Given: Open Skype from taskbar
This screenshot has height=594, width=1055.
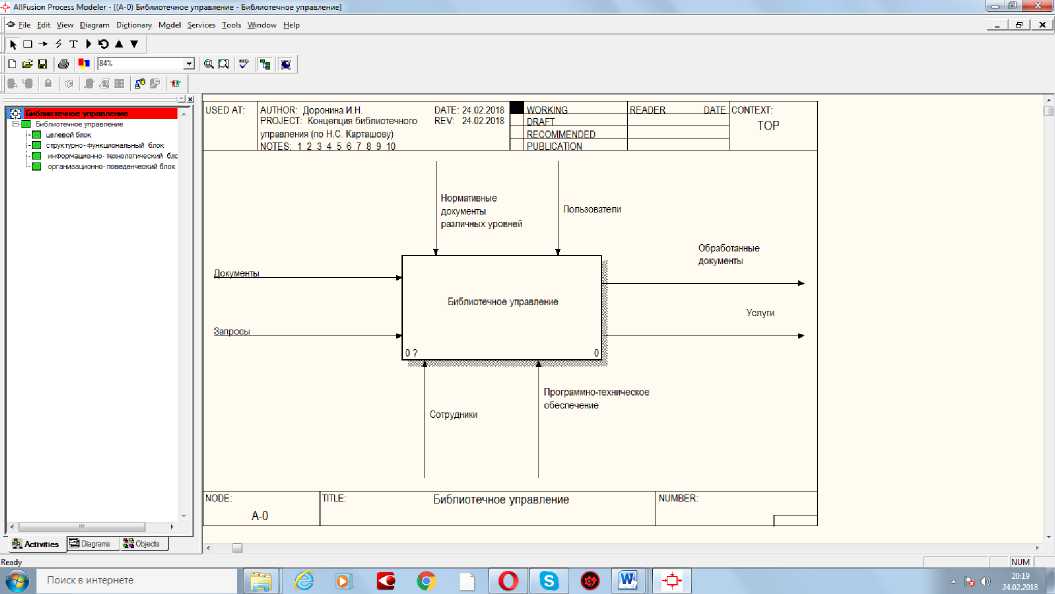Looking at the screenshot, I should click(x=549, y=581).
